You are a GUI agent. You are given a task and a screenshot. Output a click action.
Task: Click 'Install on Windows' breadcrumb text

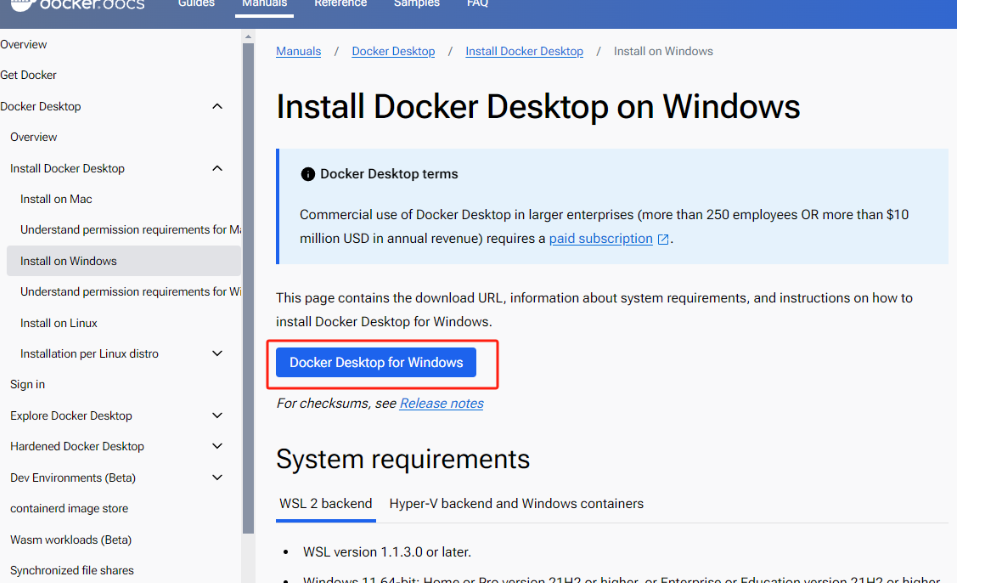click(x=663, y=52)
